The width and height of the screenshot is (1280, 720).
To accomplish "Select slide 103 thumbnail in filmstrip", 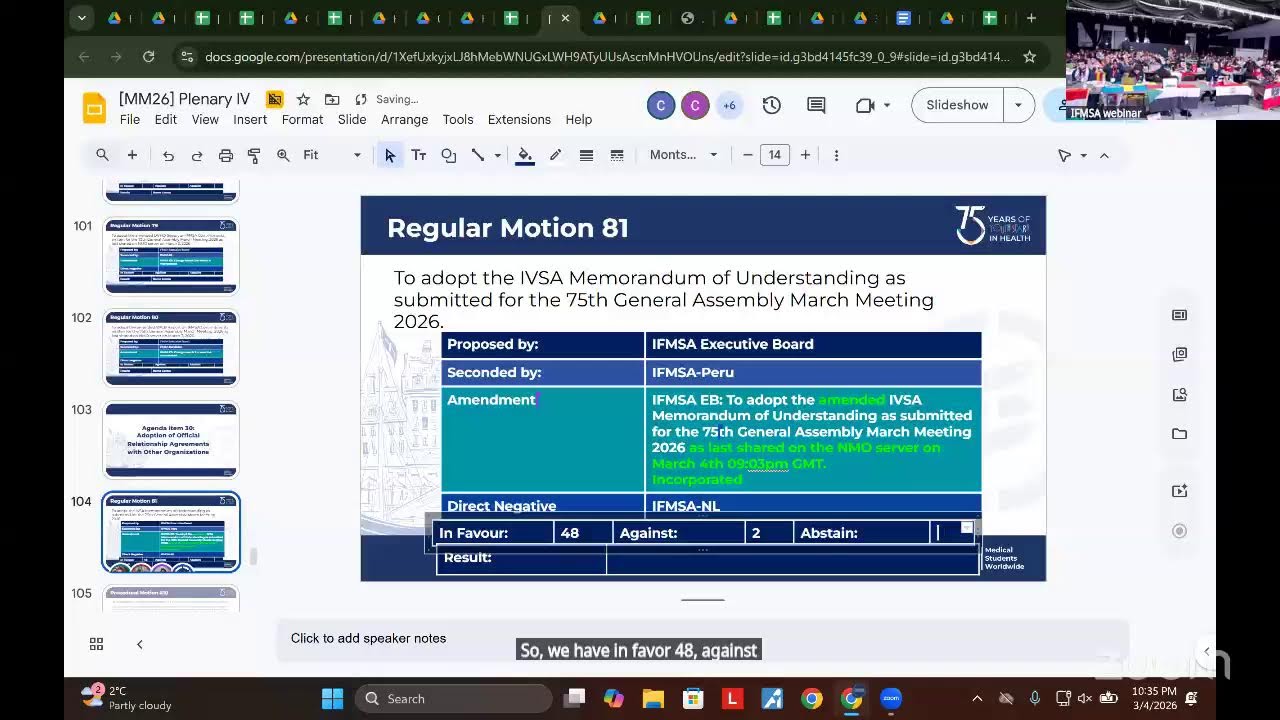I will 171,440.
